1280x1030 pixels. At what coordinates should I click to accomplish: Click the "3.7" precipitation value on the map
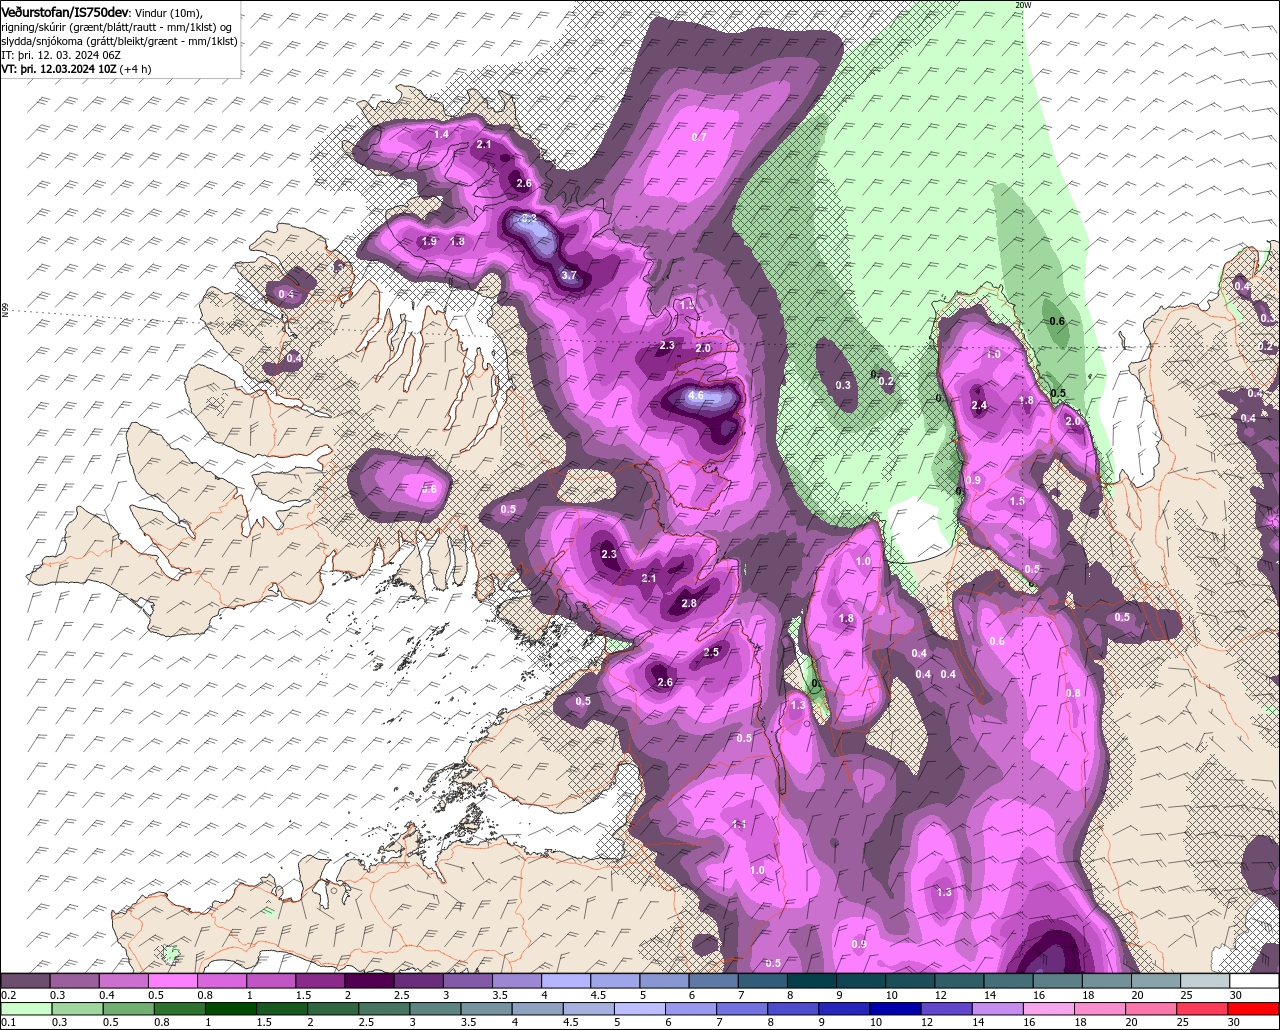(x=569, y=275)
